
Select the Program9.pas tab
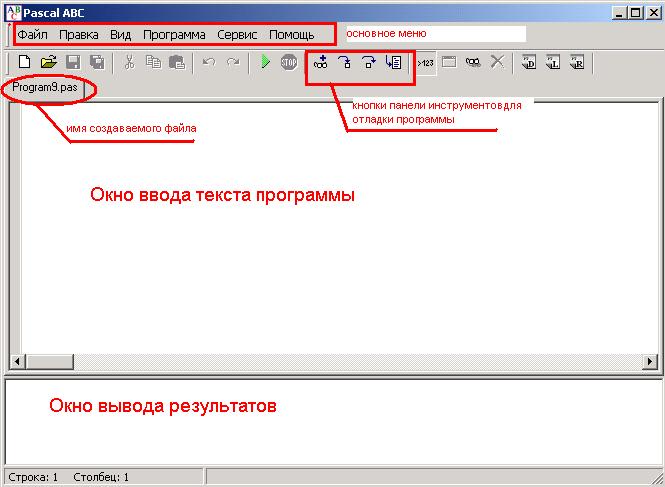click(x=45, y=88)
